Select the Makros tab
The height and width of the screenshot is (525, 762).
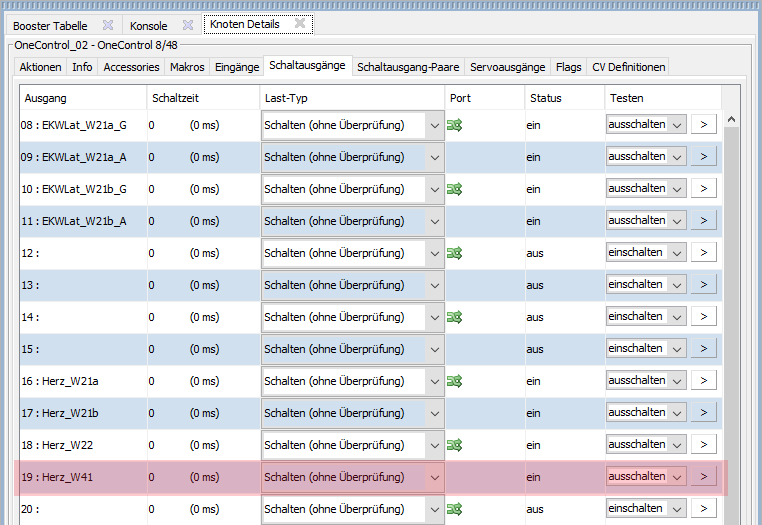(x=187, y=67)
